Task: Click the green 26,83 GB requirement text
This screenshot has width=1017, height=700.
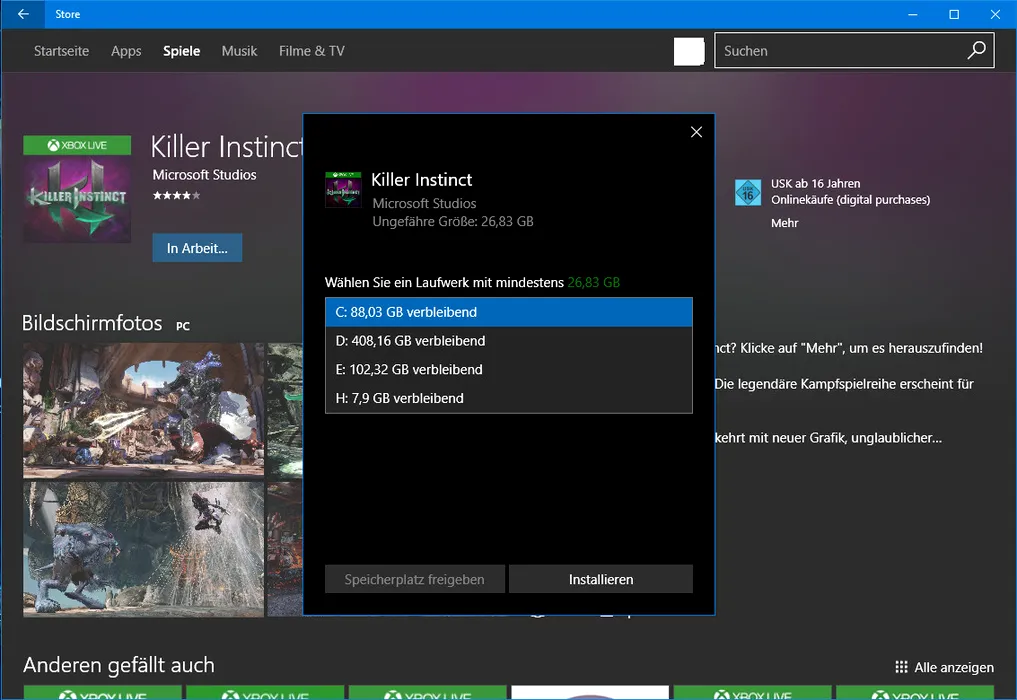Action: click(x=593, y=282)
